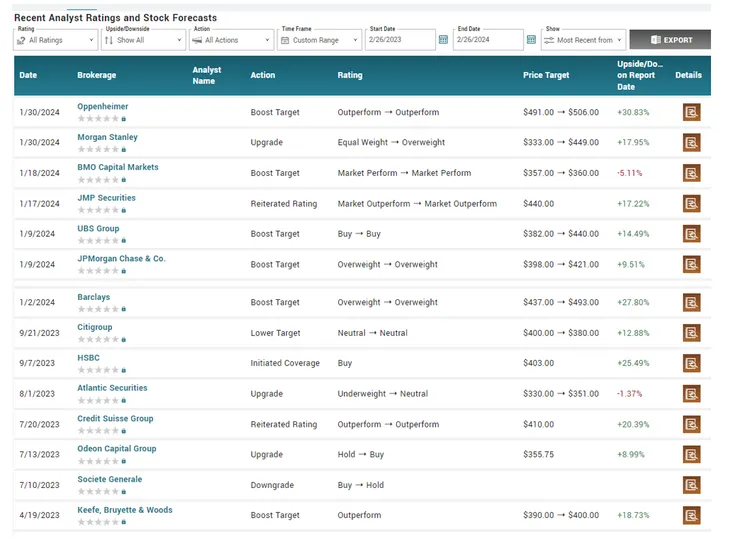Click lock icon under Barclays stars

click(x=124, y=309)
